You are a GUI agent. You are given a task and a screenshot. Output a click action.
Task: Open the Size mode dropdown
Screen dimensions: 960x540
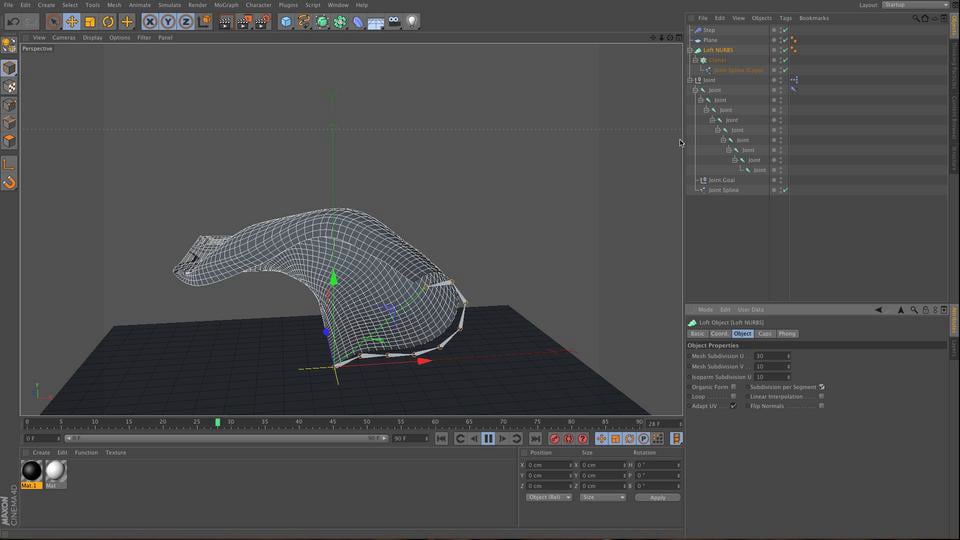pos(603,497)
